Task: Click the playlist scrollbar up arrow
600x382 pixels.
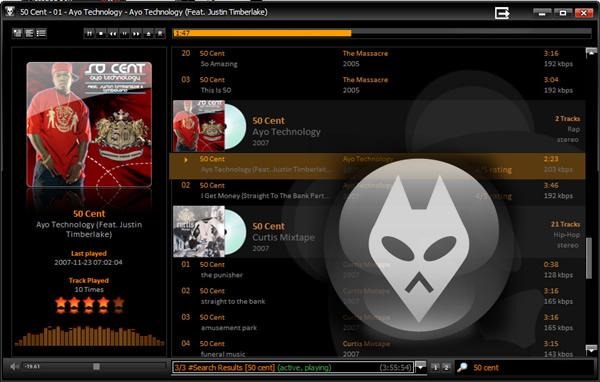Action: [x=591, y=52]
